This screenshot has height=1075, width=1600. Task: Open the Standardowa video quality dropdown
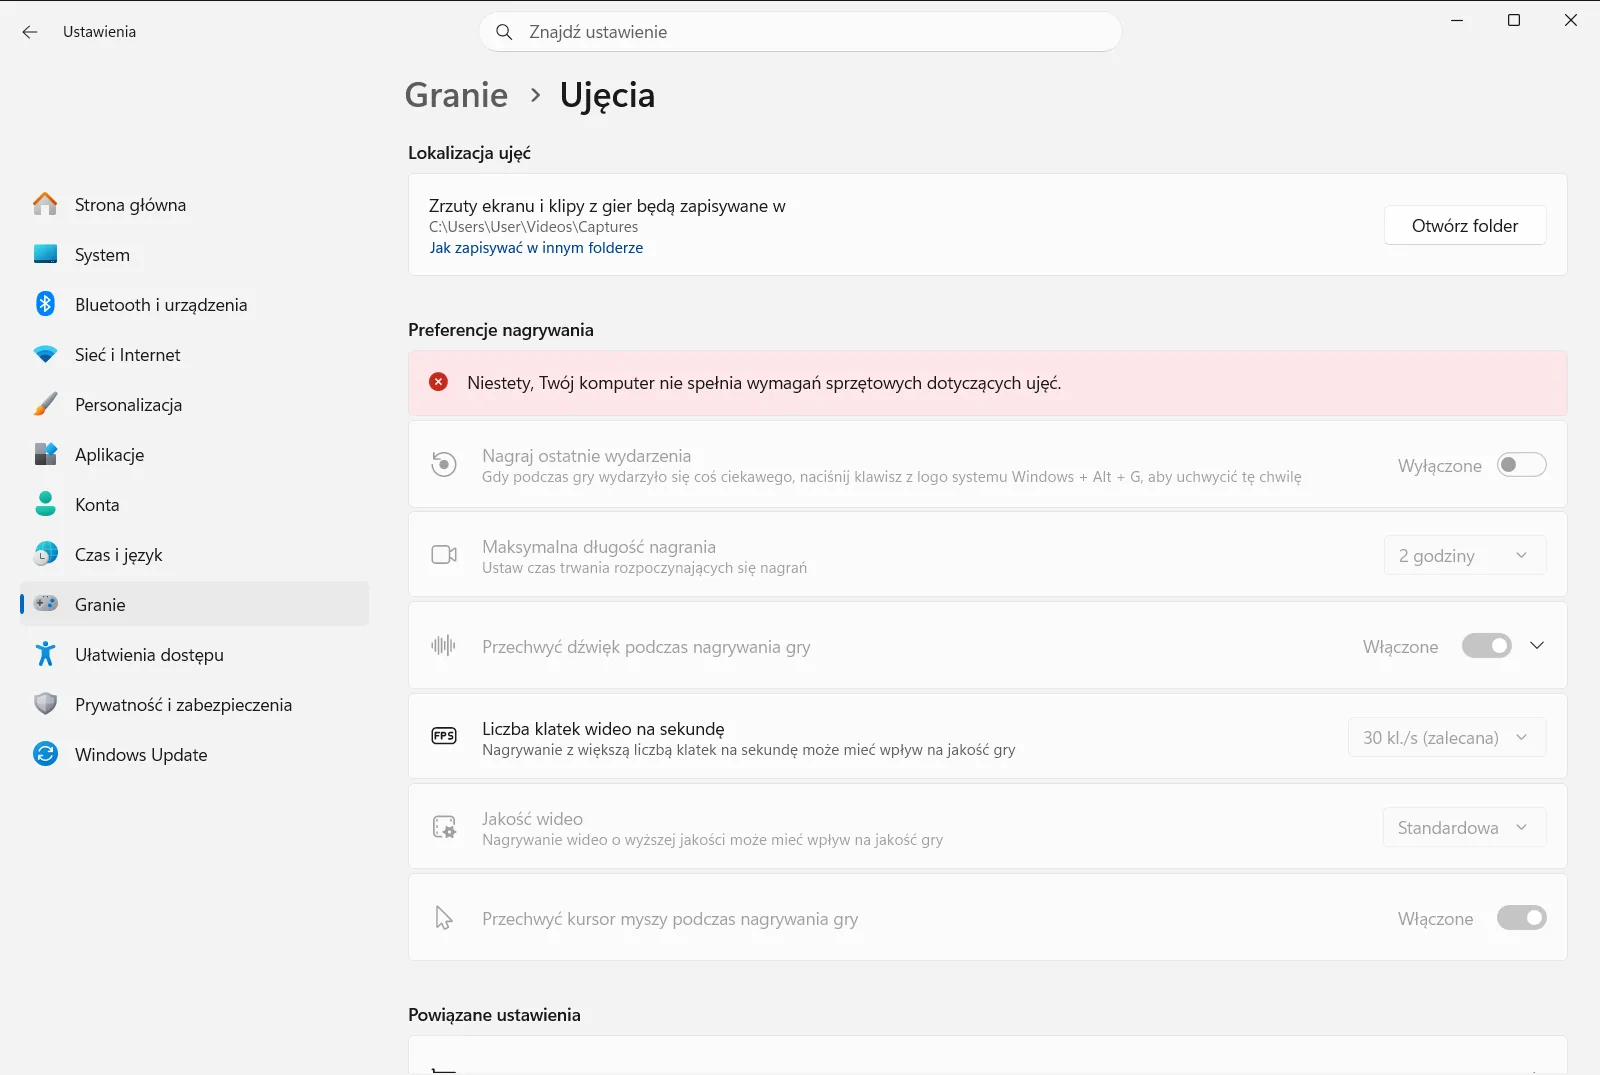point(1464,827)
